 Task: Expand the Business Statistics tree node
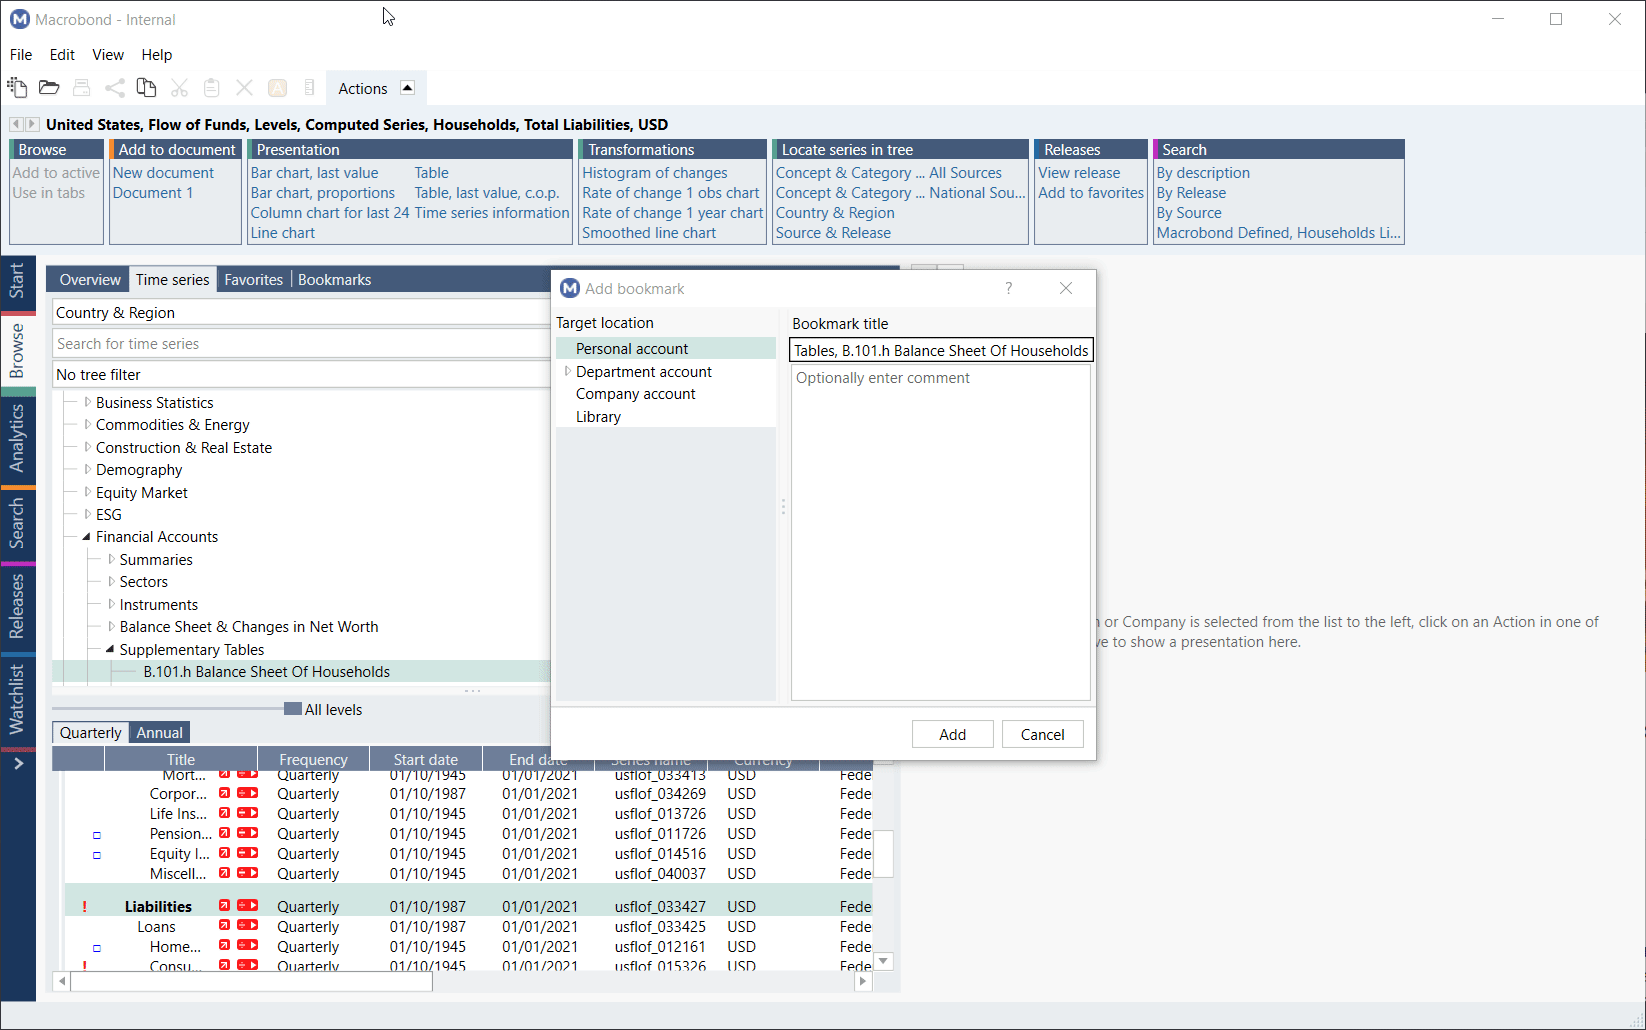[x=87, y=402]
